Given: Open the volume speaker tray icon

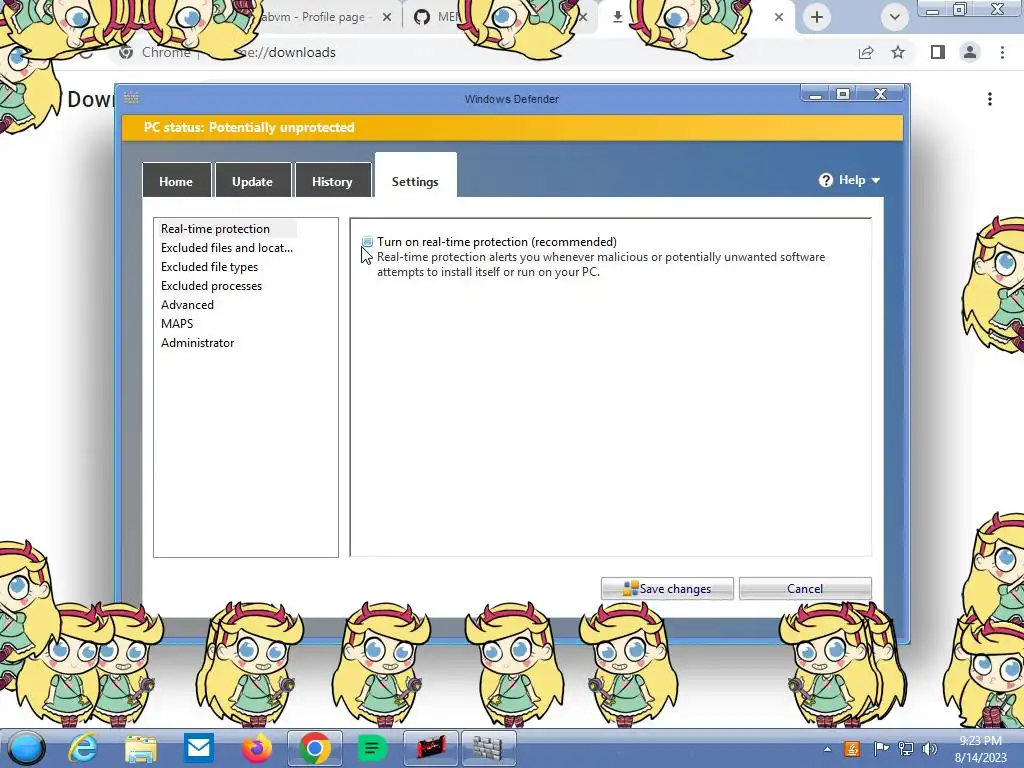Looking at the screenshot, I should [x=930, y=749].
